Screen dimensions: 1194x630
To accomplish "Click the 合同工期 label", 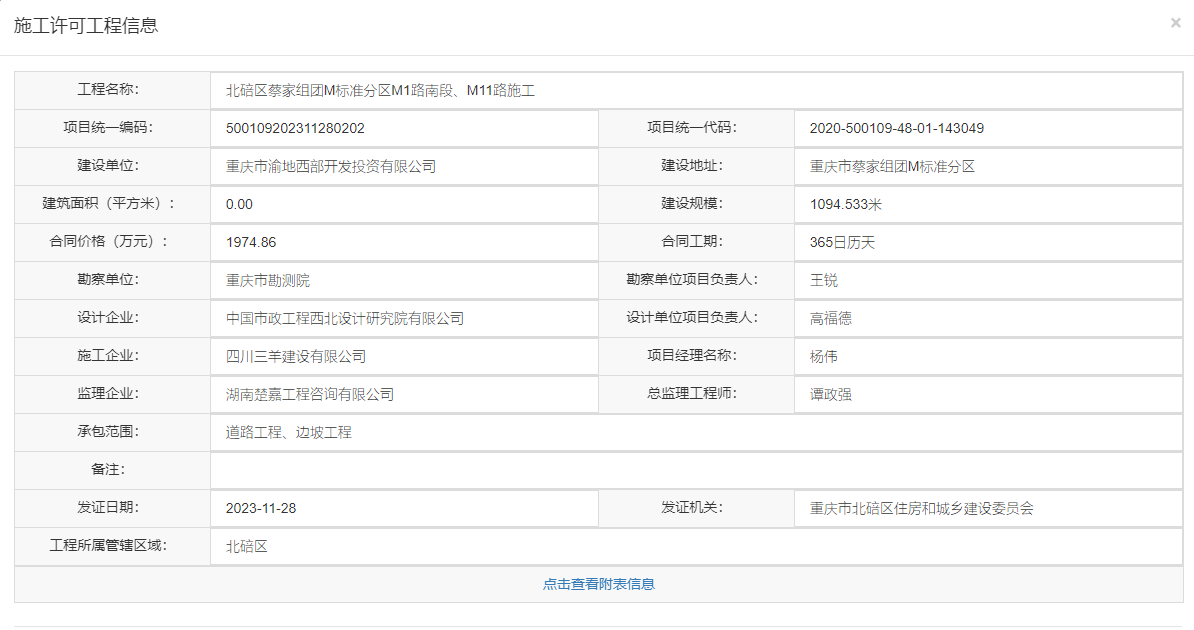I will tap(692, 242).
